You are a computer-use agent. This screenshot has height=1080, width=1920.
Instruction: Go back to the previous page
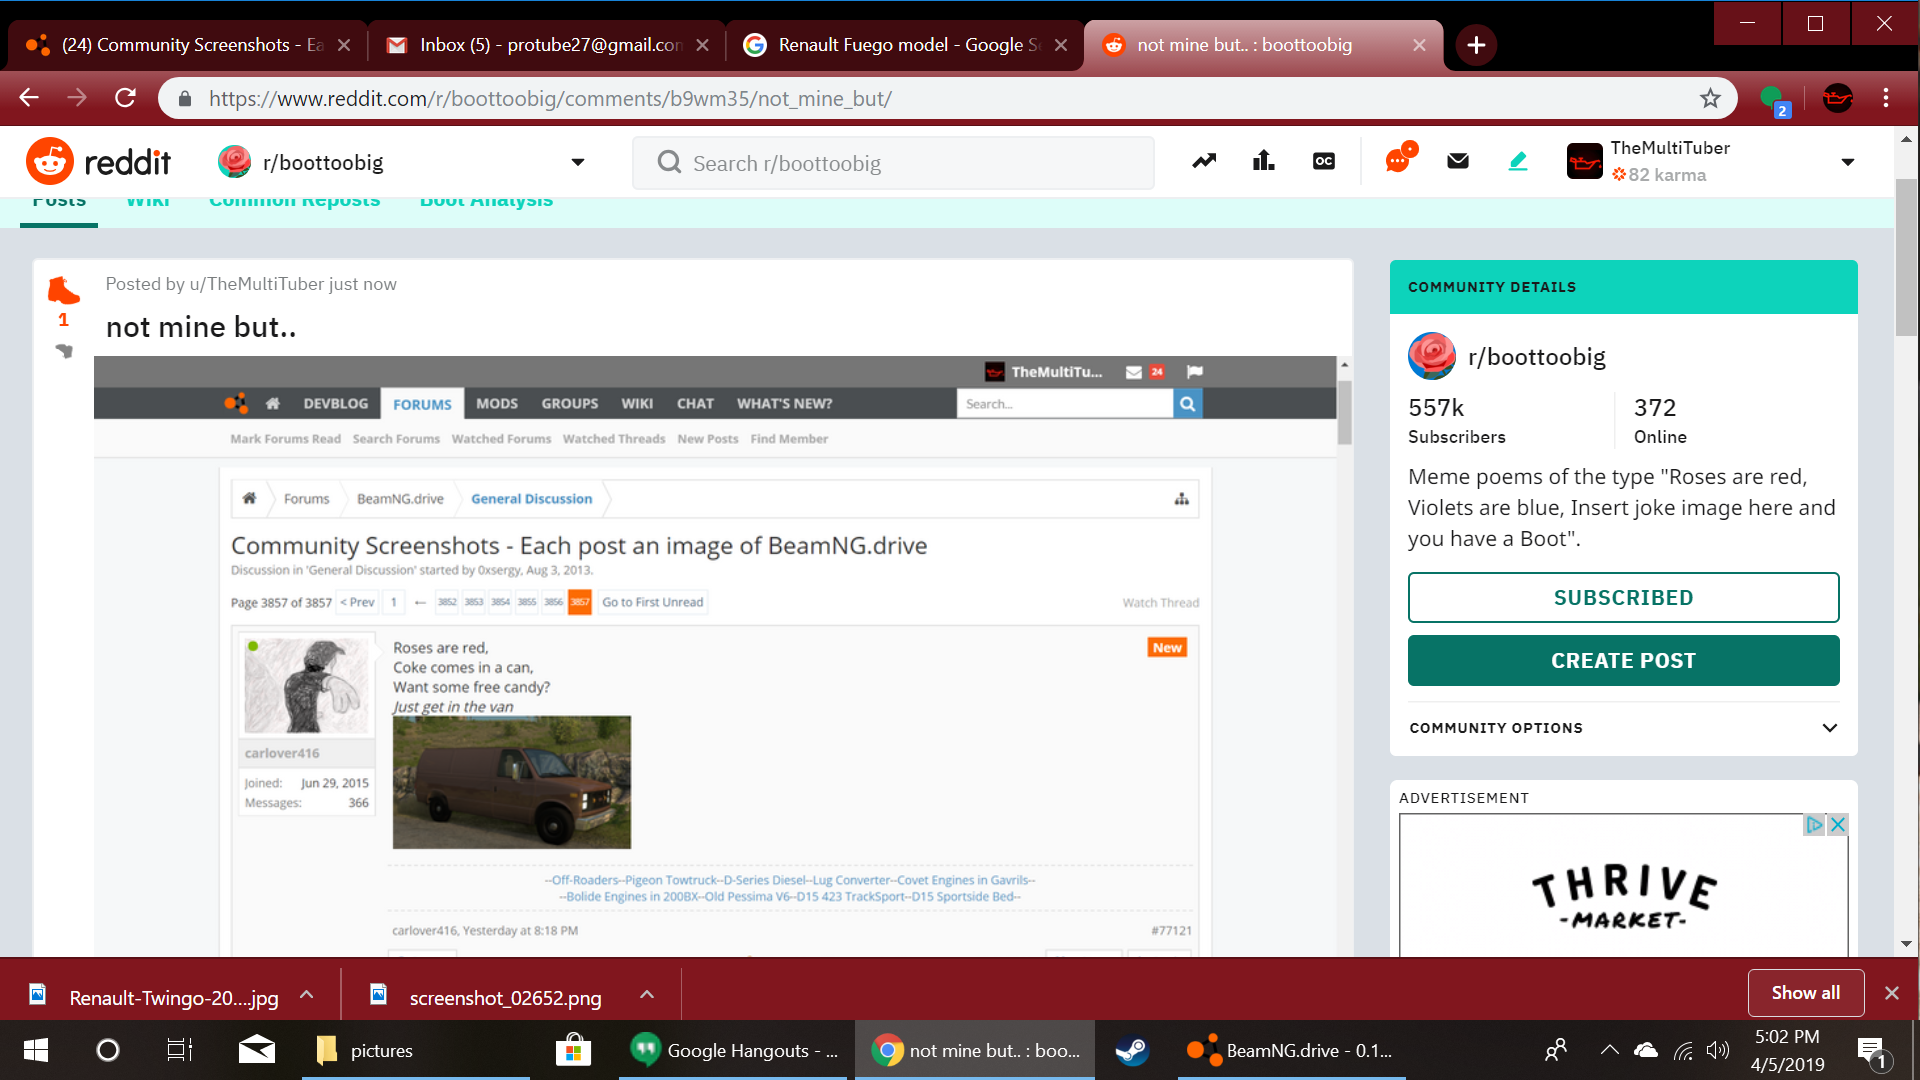point(29,98)
